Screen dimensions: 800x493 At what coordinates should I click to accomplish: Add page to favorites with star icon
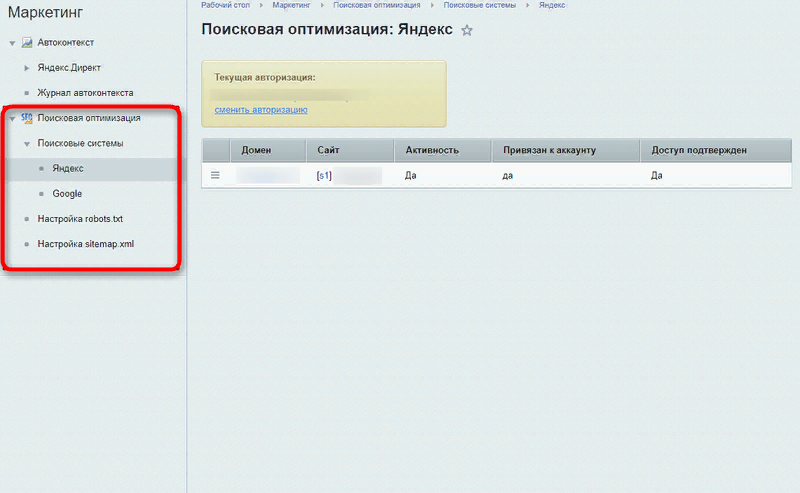467,31
